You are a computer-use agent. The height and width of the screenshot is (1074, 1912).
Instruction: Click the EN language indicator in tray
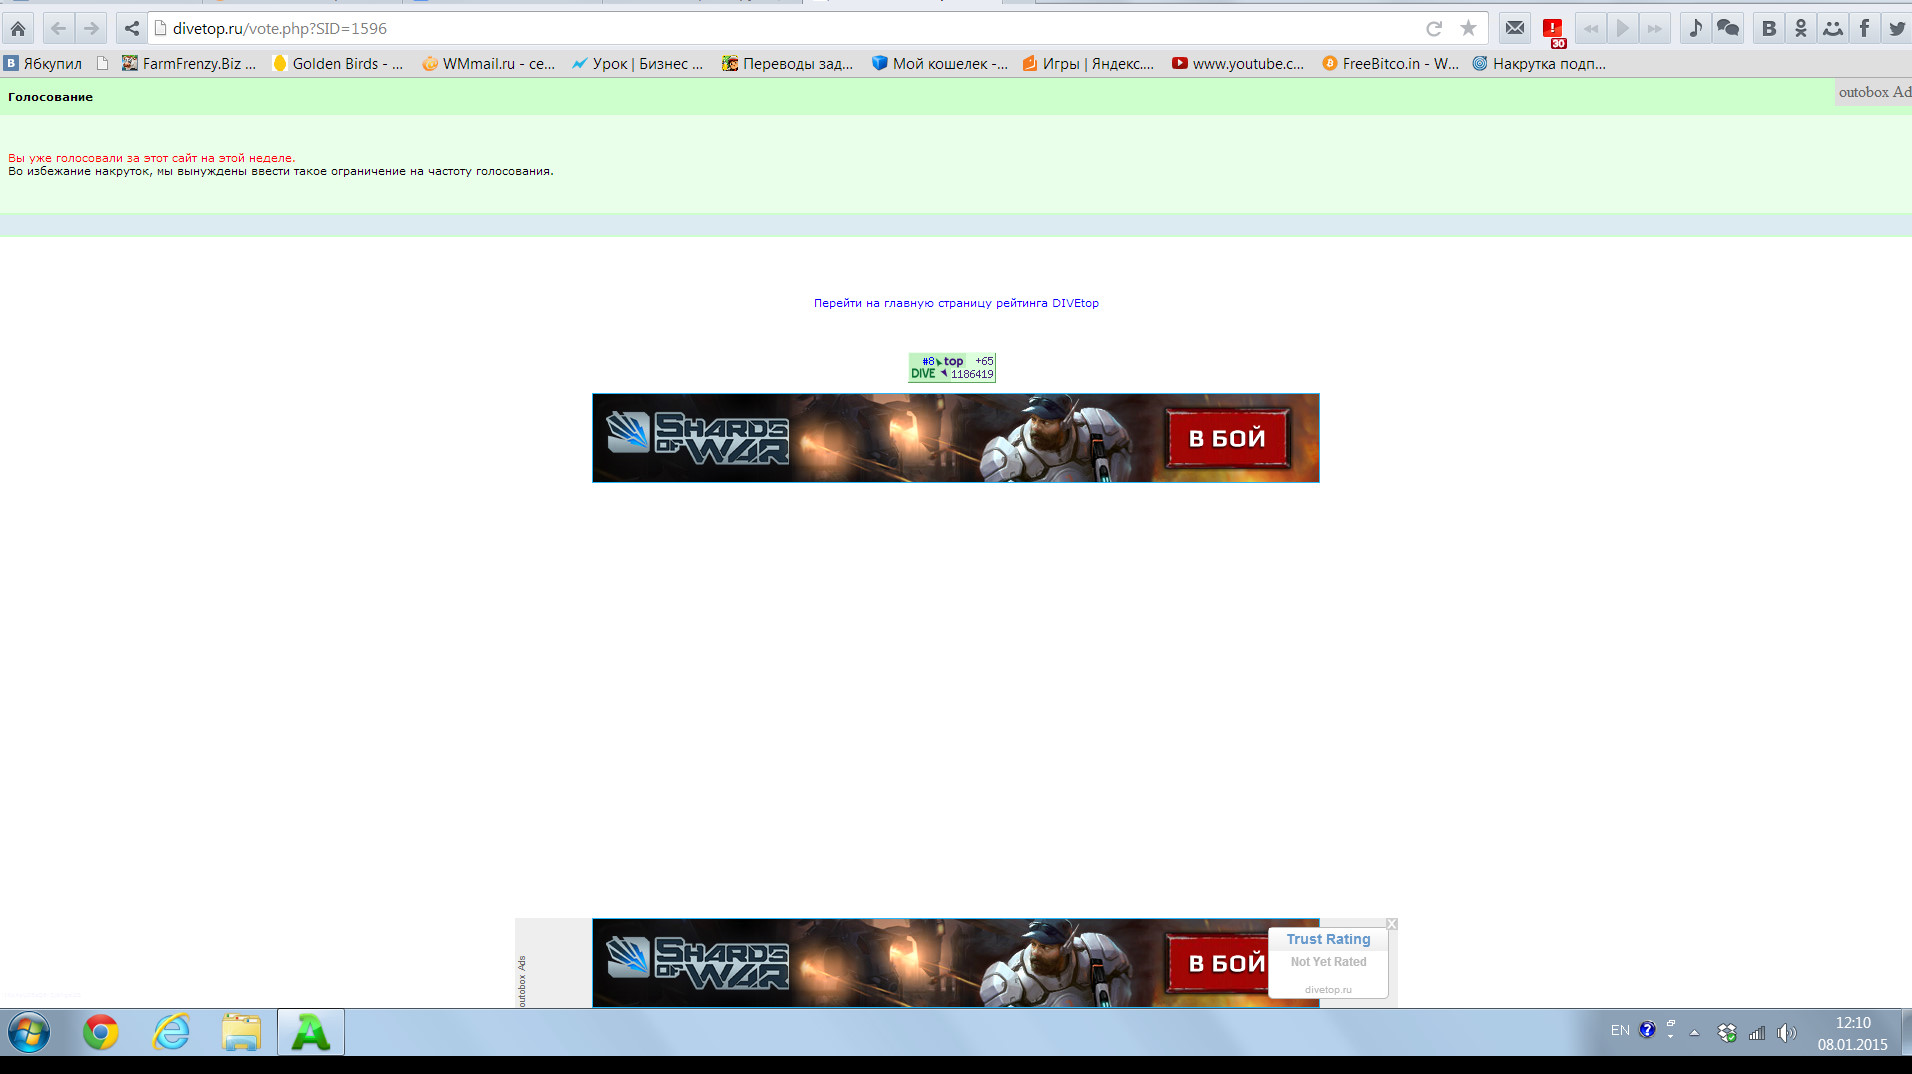(x=1620, y=1030)
